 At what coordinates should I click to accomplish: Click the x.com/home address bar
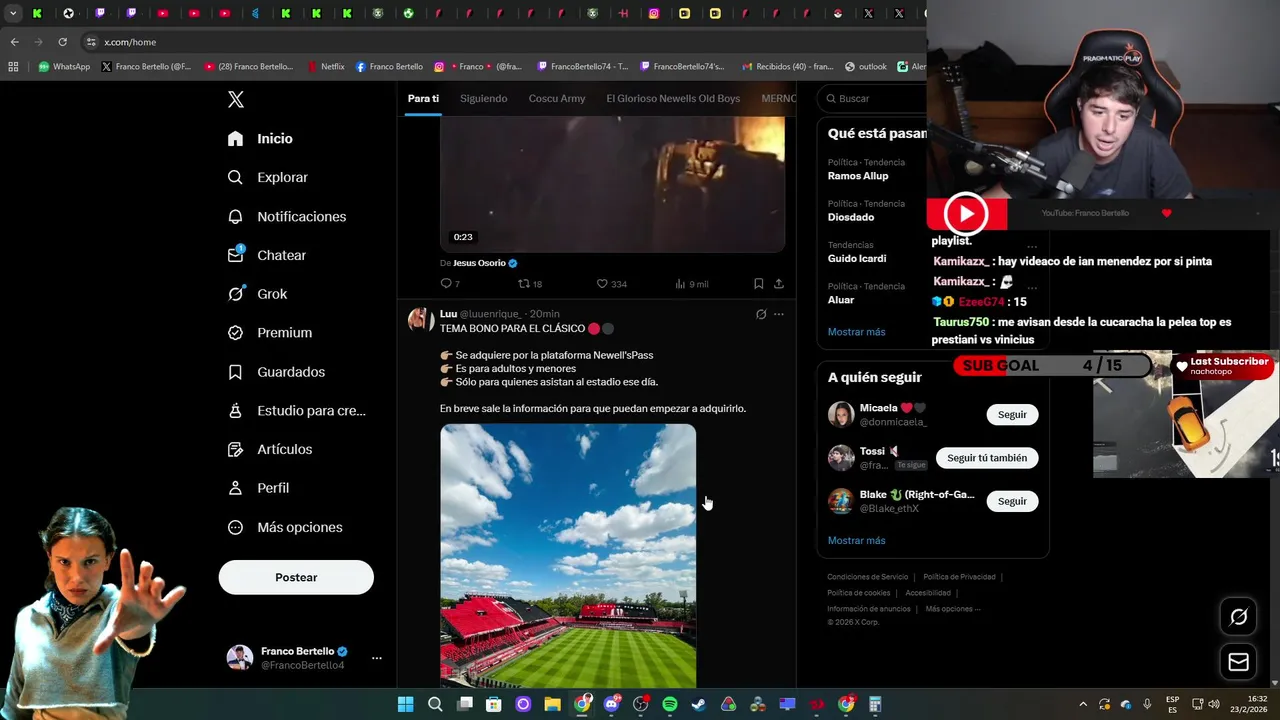tap(500, 42)
